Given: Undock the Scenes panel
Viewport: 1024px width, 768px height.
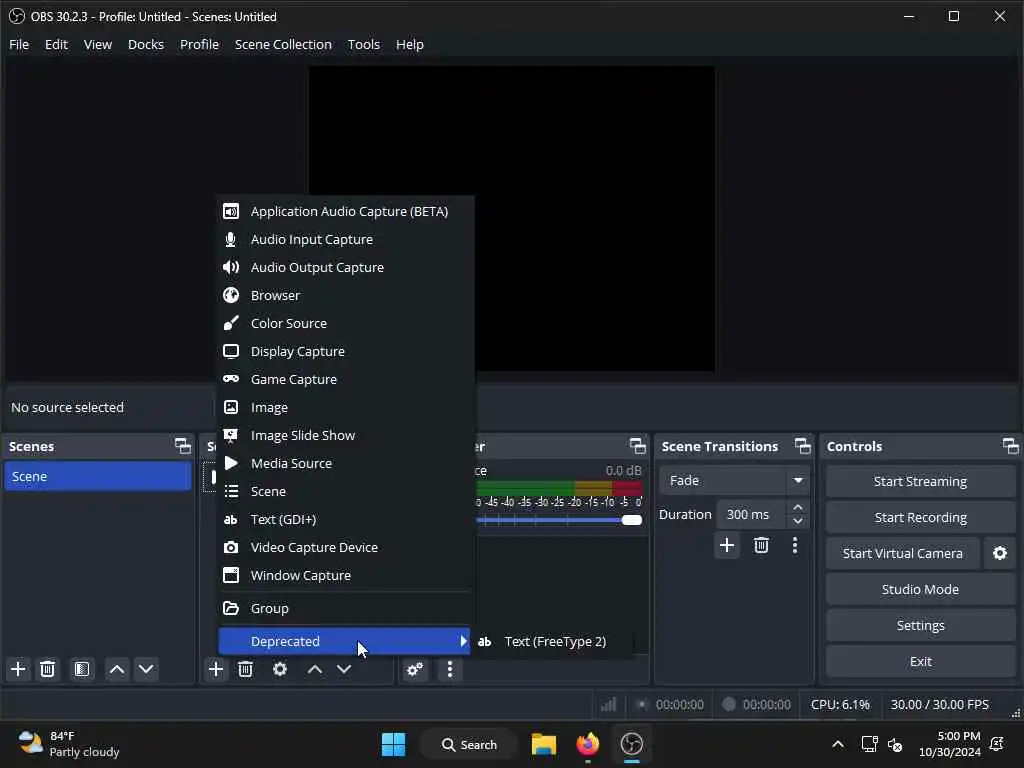Looking at the screenshot, I should click(183, 446).
